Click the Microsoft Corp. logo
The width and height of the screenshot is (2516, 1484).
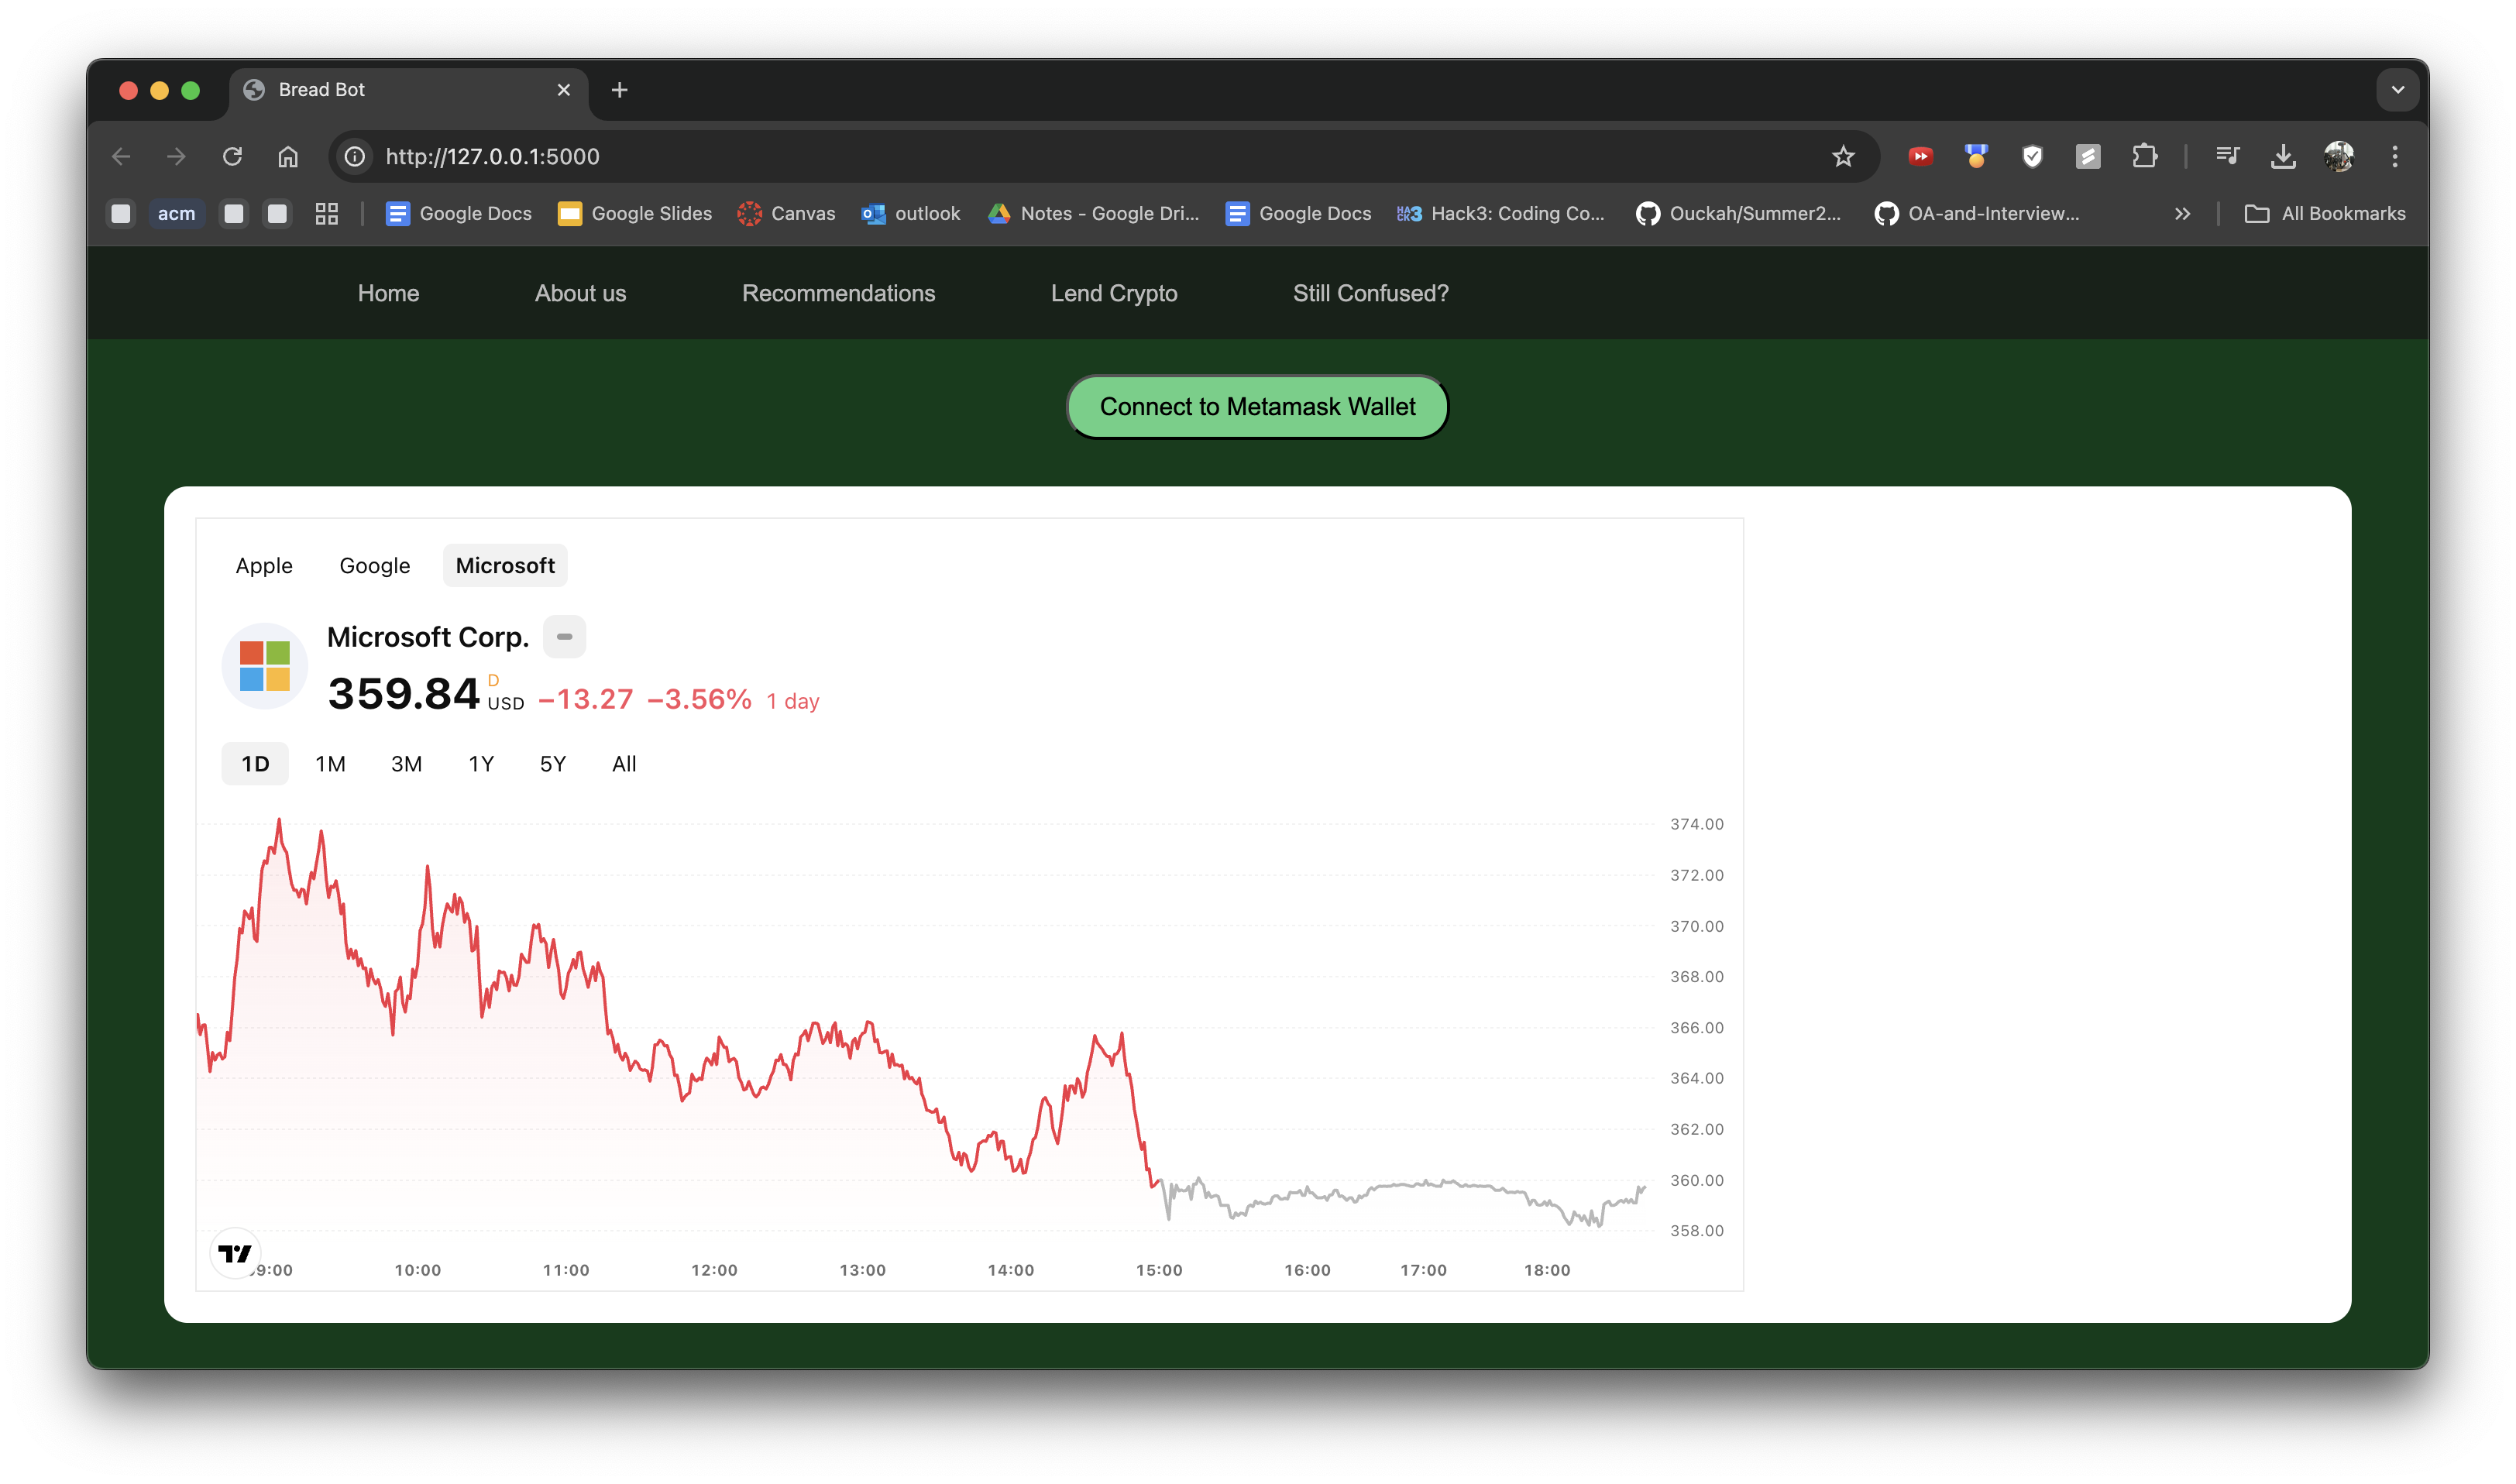(x=265, y=666)
